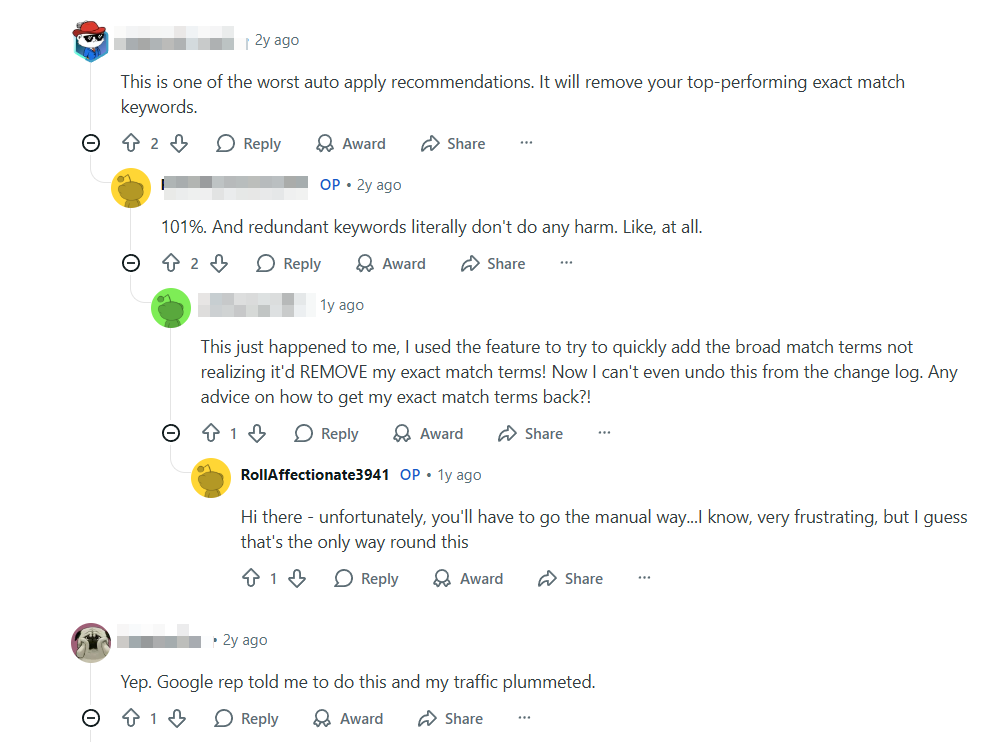Downvote the 'This just happened to me' comment
999x742 pixels.
pyautogui.click(x=257, y=434)
